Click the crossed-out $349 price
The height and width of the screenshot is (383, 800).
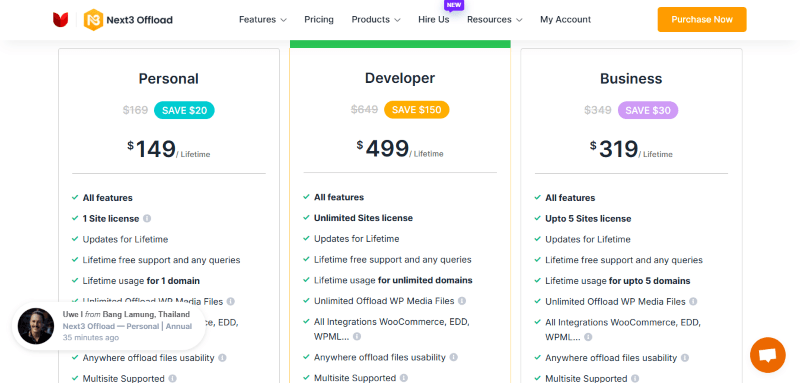pyautogui.click(x=597, y=110)
